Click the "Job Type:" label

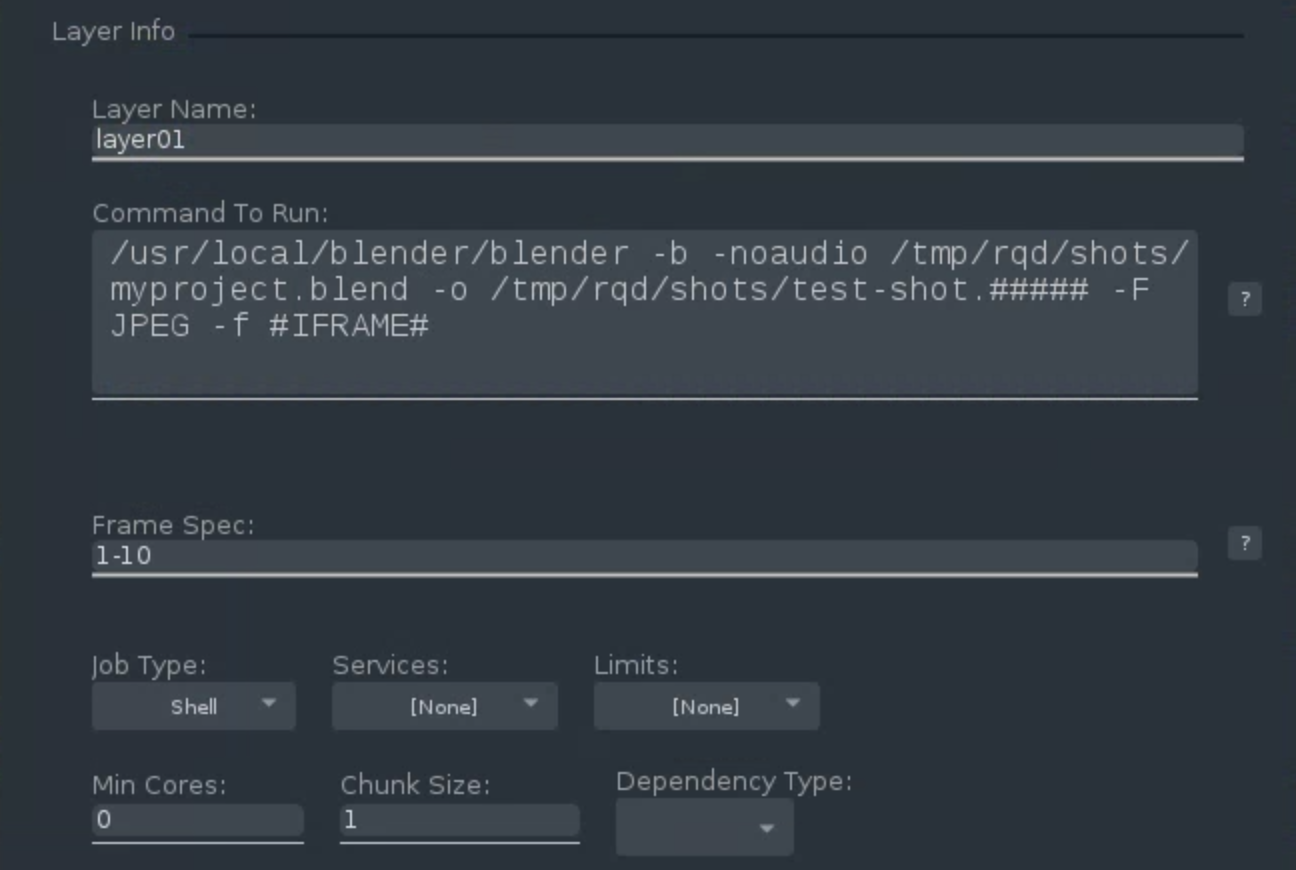(149, 666)
